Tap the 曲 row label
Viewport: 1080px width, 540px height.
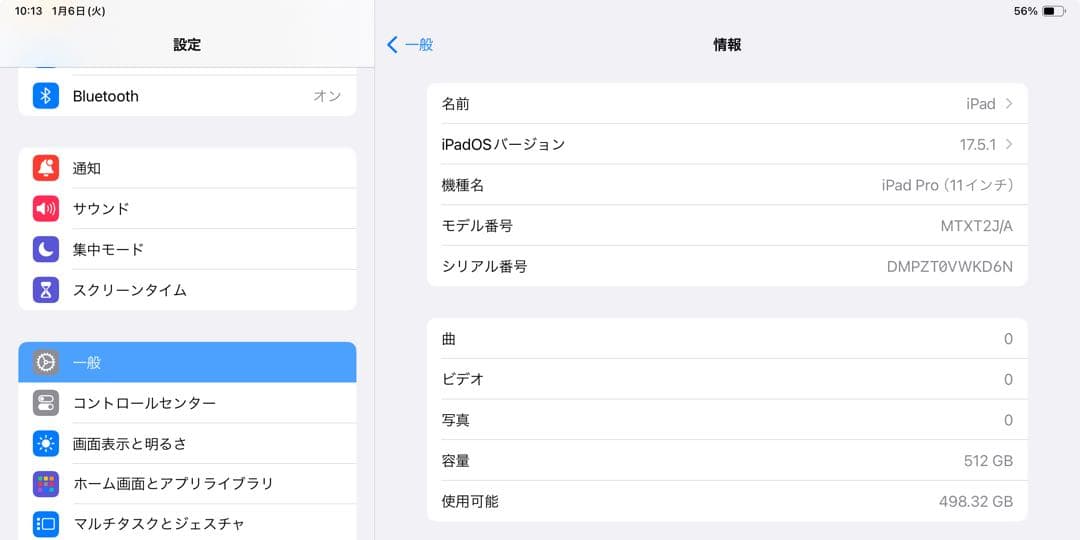[448, 339]
